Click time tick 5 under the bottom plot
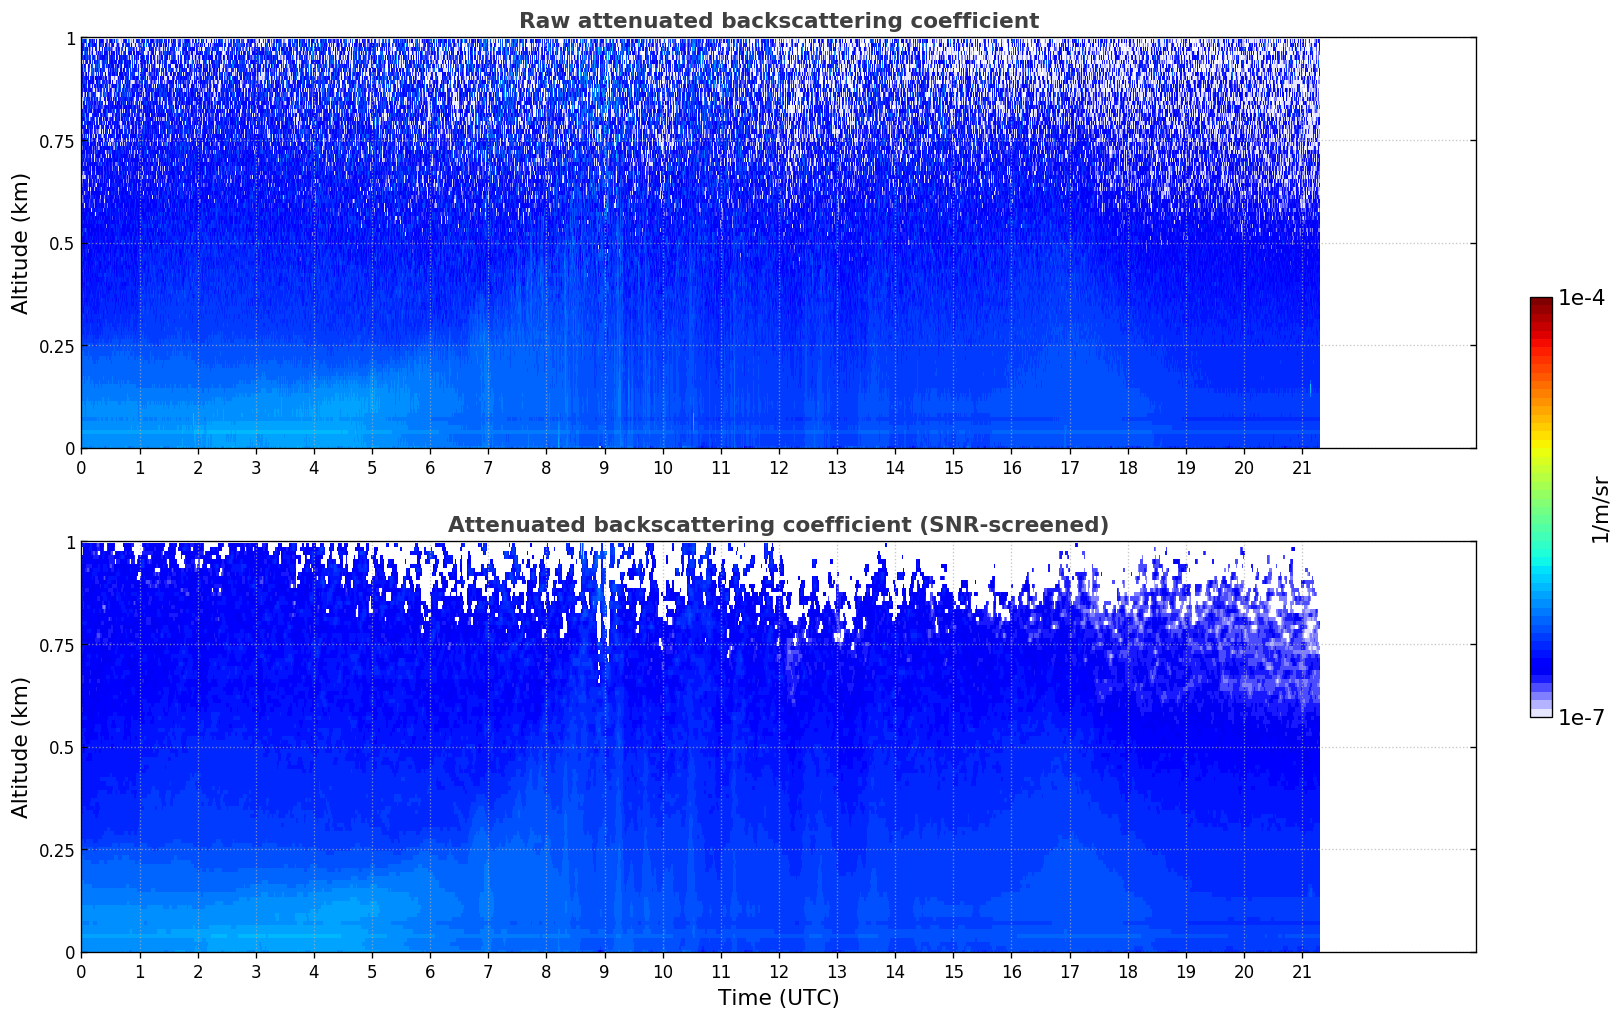Image resolution: width=1621 pixels, height=1020 pixels. point(372,971)
